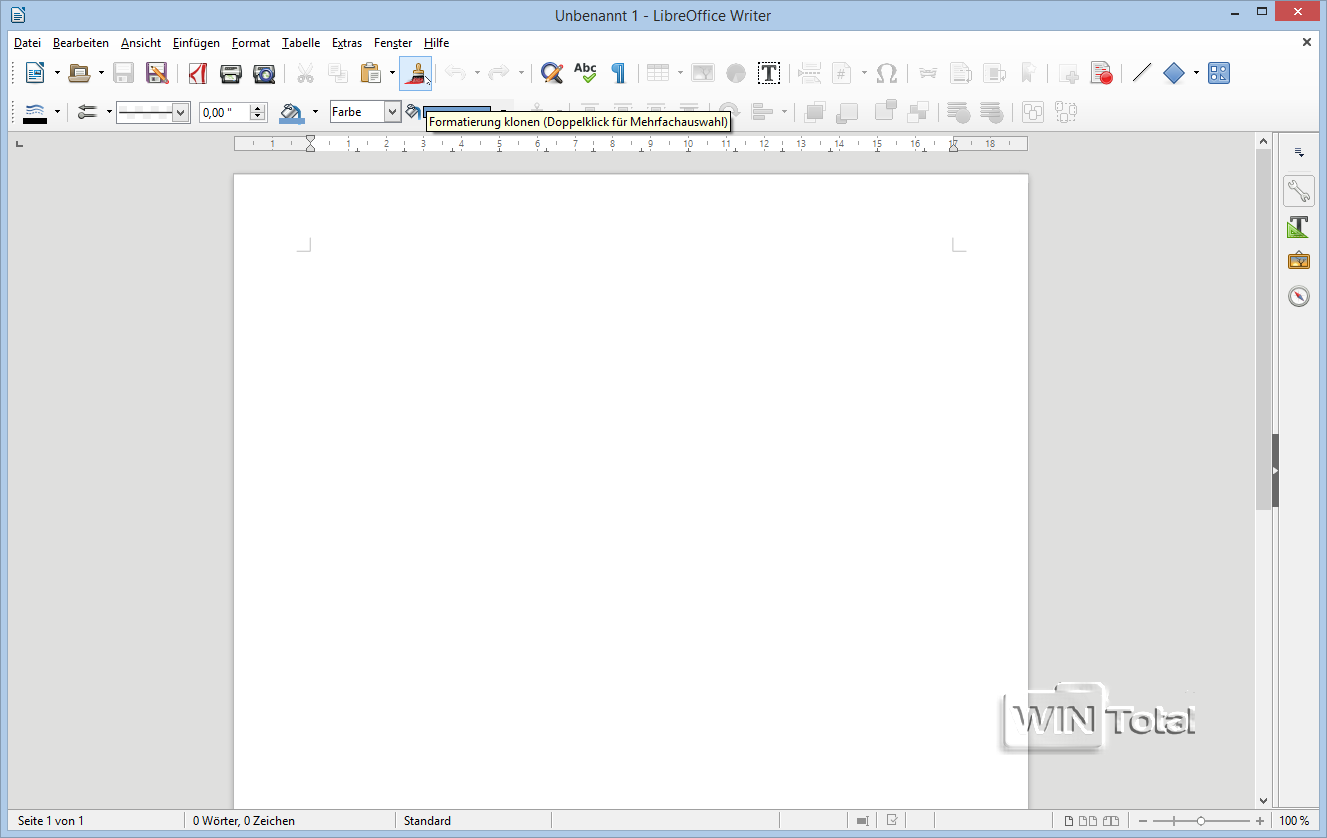1327x838 pixels.
Task: Expand the basic shapes dropdown arrow
Action: coord(1196,73)
